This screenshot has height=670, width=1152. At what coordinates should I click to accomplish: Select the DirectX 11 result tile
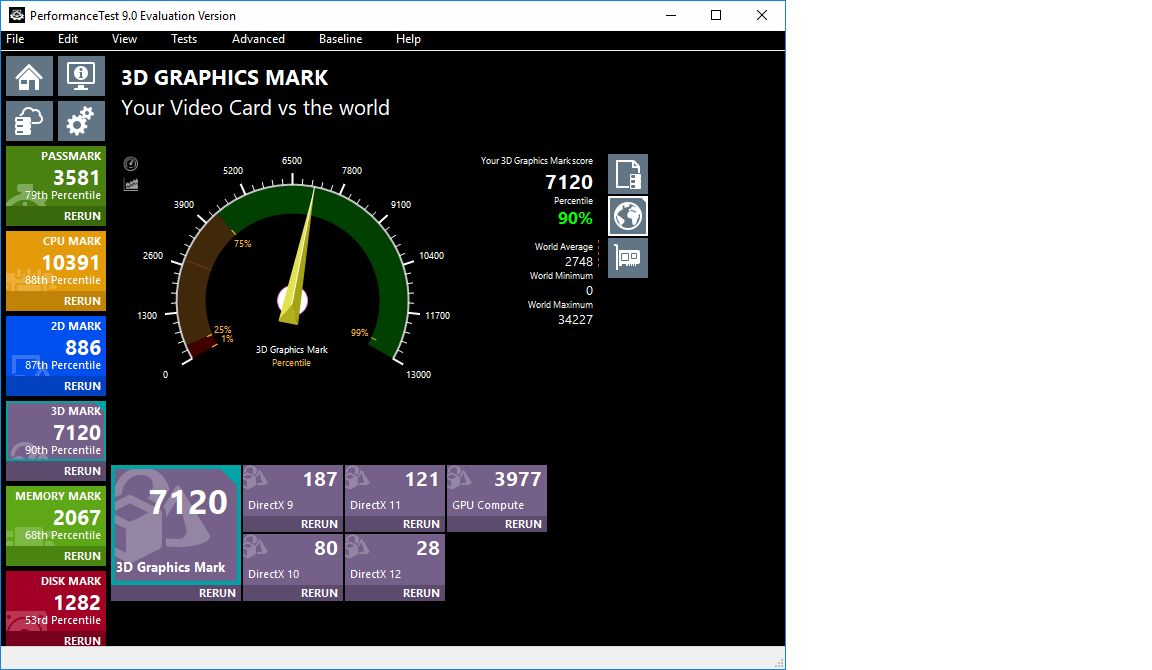(x=395, y=491)
